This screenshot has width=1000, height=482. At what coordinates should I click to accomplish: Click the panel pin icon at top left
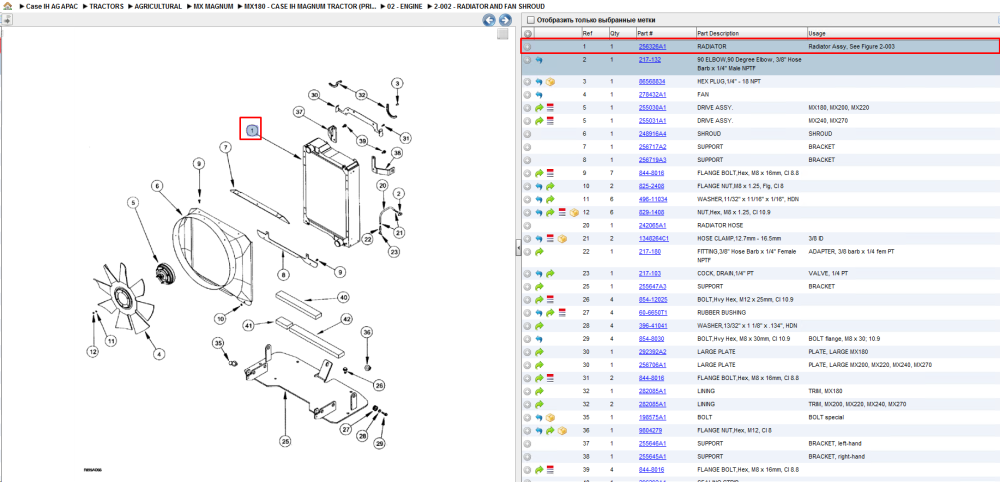pyautogui.click(x=6, y=20)
